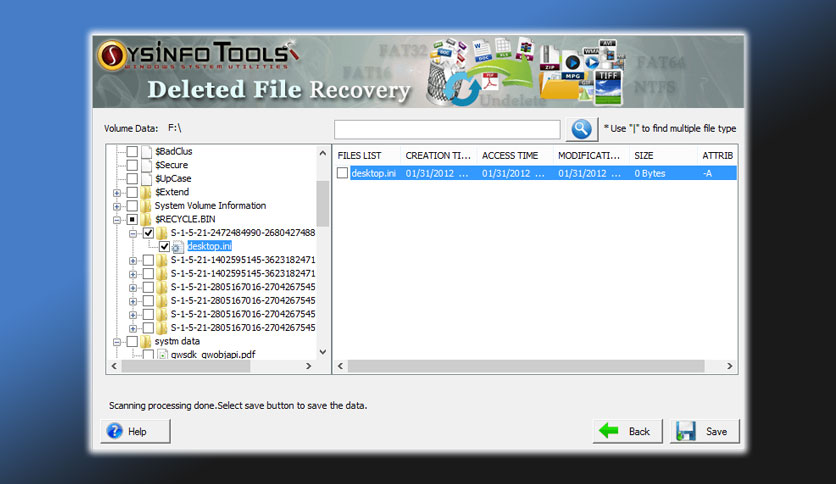The height and width of the screenshot is (484, 836).
Task: Select System Volume Information label
Action: tap(210, 206)
